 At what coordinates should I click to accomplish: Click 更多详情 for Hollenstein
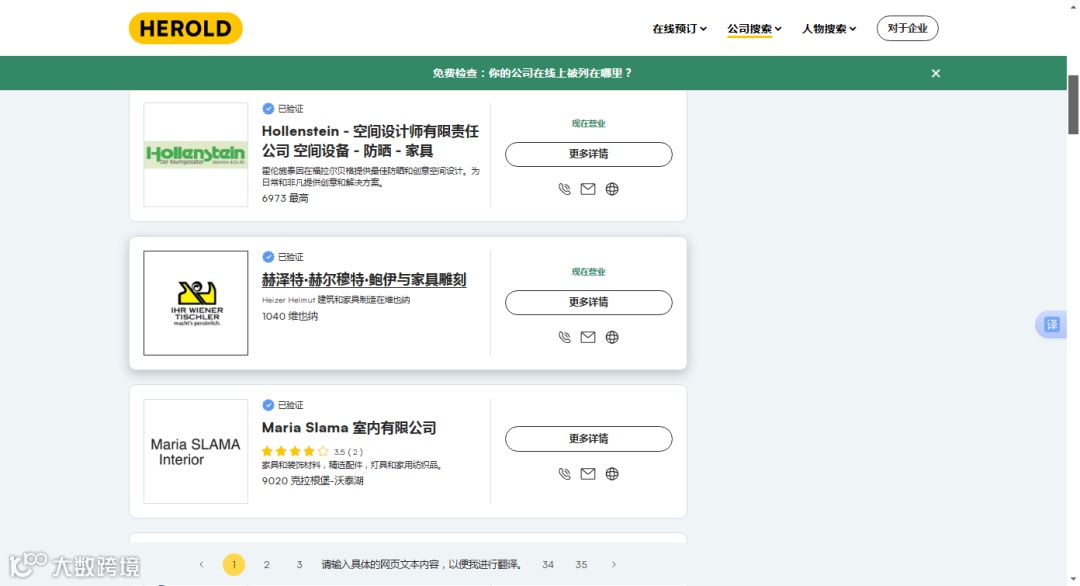pos(589,154)
